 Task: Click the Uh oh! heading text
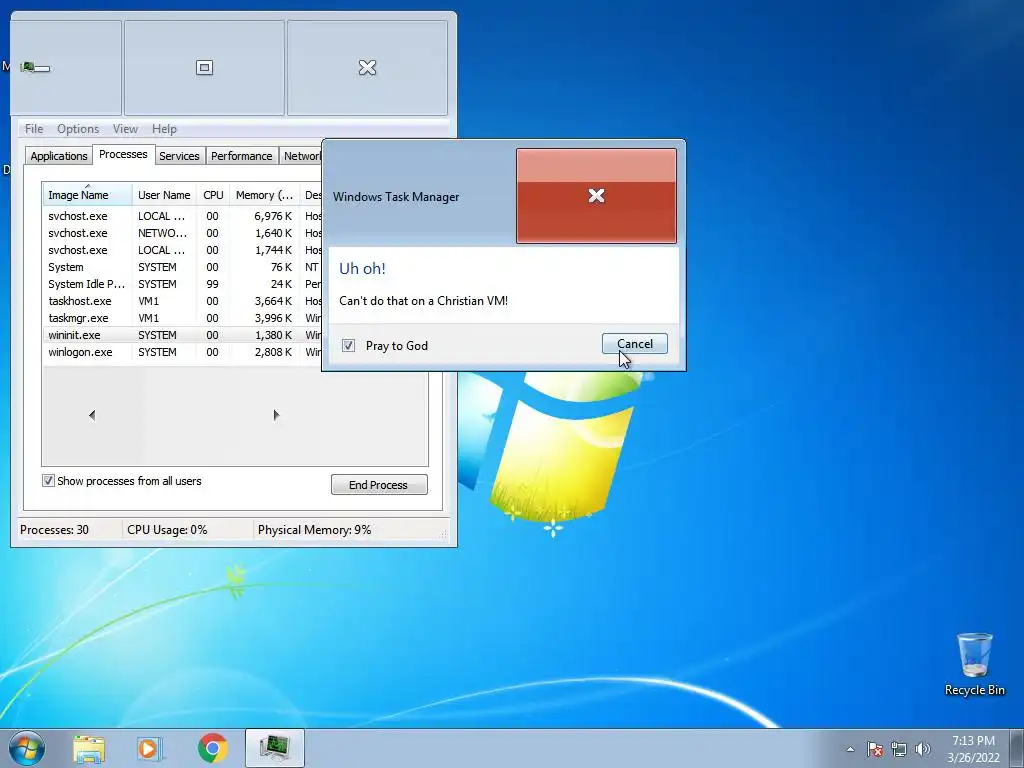362,268
